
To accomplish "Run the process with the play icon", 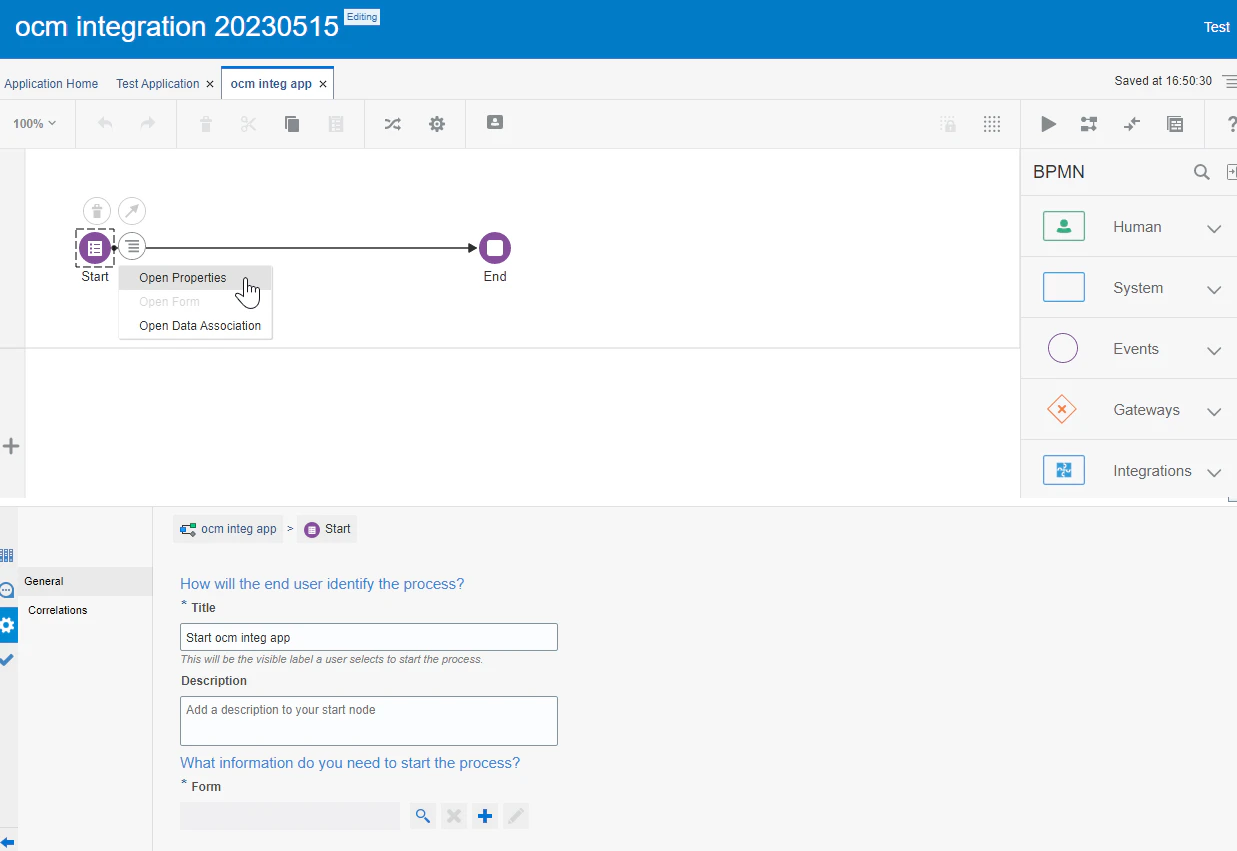I will [1048, 124].
